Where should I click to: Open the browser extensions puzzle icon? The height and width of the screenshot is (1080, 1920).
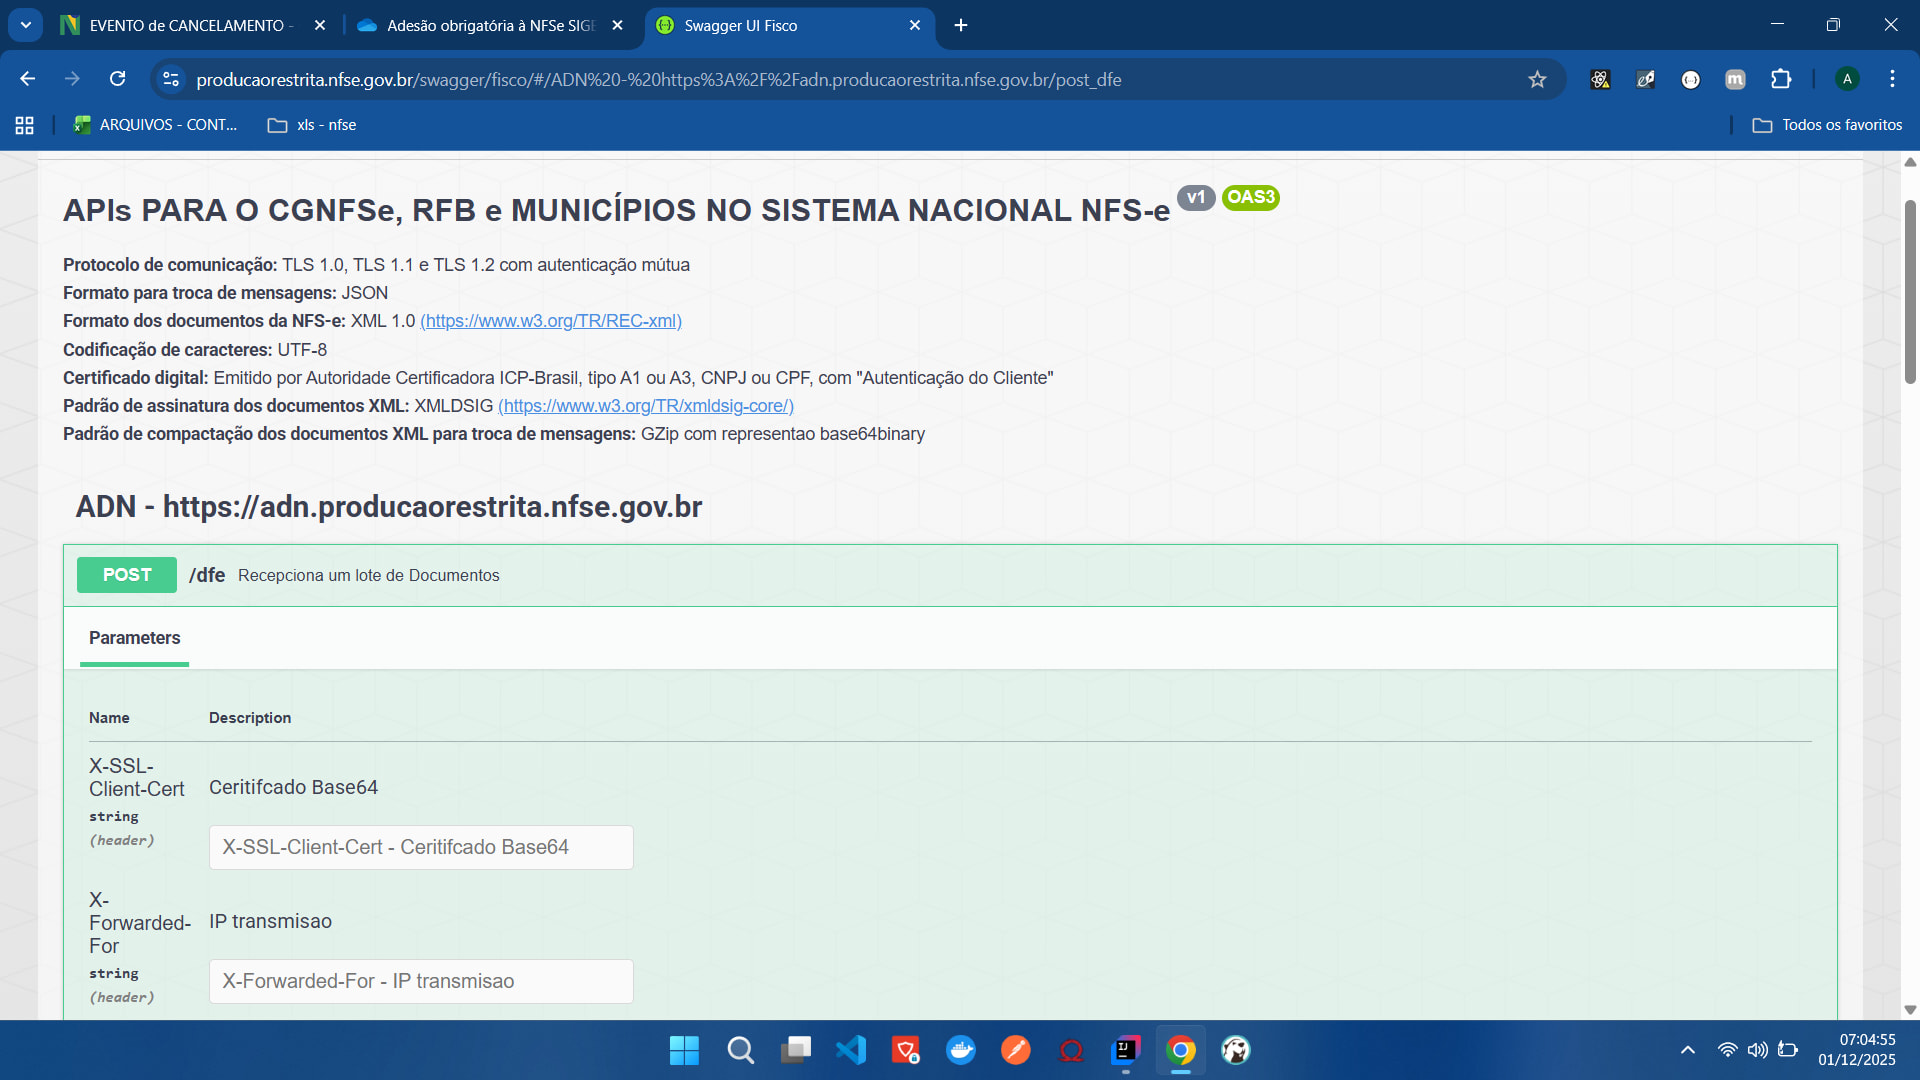point(1781,79)
